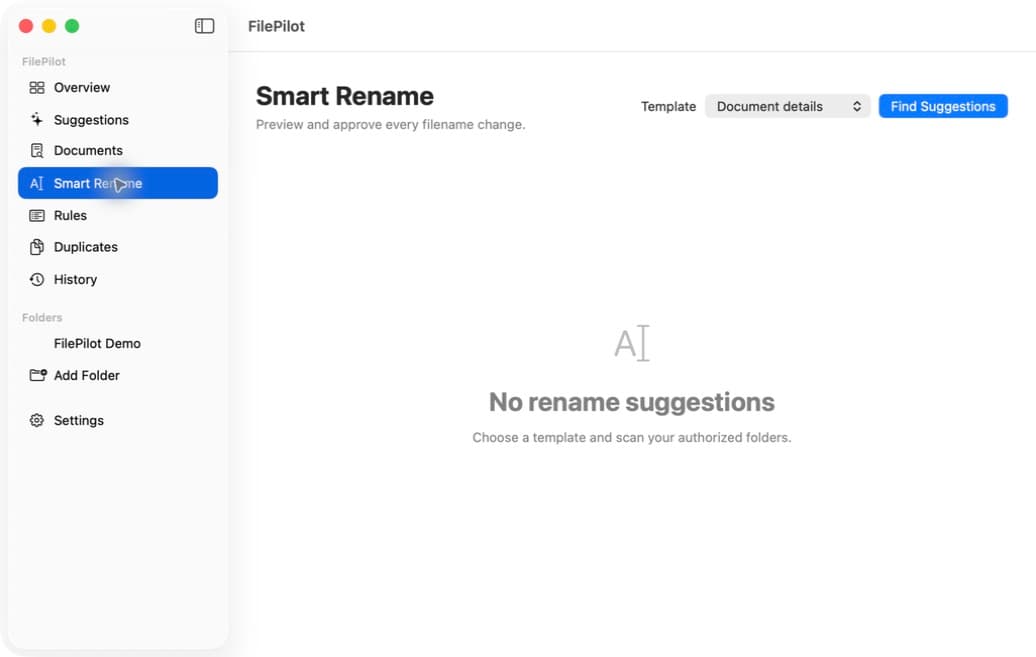The width and height of the screenshot is (1036, 657).
Task: Click the red close window button
Action: click(x=26, y=26)
